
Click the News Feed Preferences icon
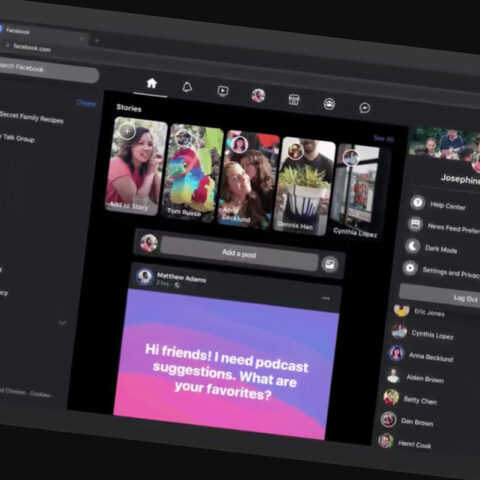pyautogui.click(x=415, y=224)
